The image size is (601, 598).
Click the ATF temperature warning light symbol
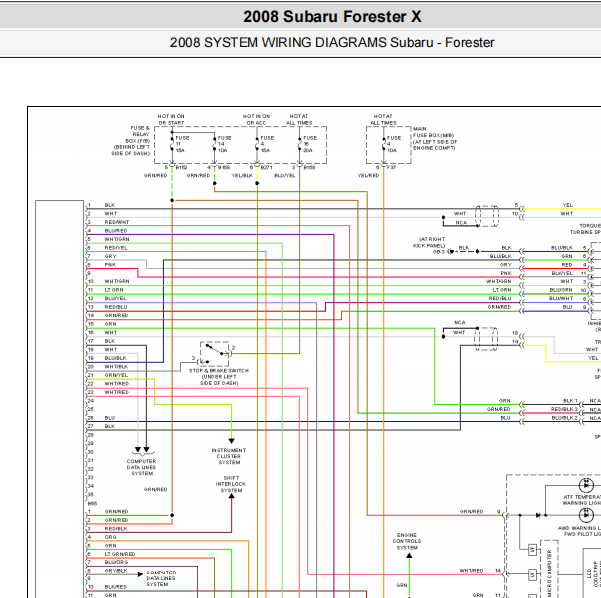[x=586, y=485]
